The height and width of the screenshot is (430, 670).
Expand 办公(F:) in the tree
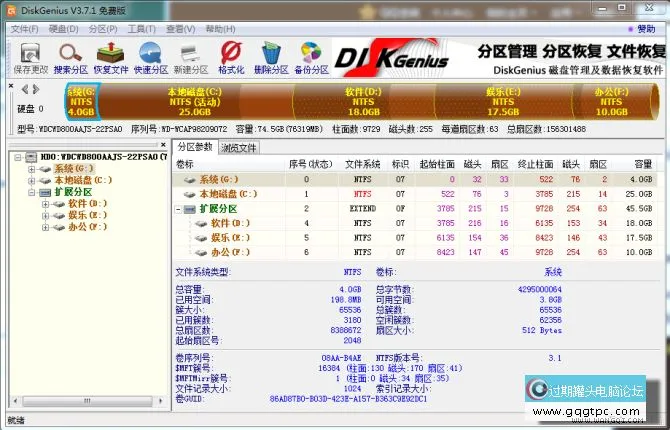tap(45, 227)
